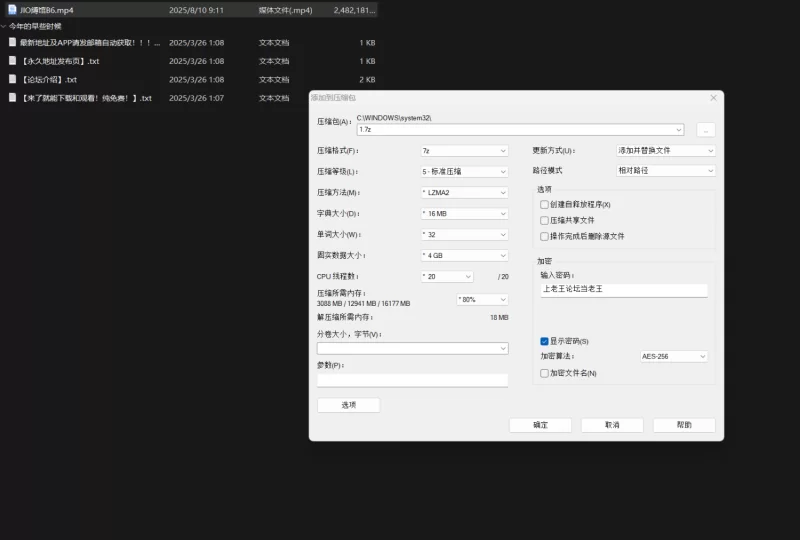Screen dimensions: 800x540
Task: Open the 压缩格式 dropdown showing 7z
Action: click(x=464, y=151)
